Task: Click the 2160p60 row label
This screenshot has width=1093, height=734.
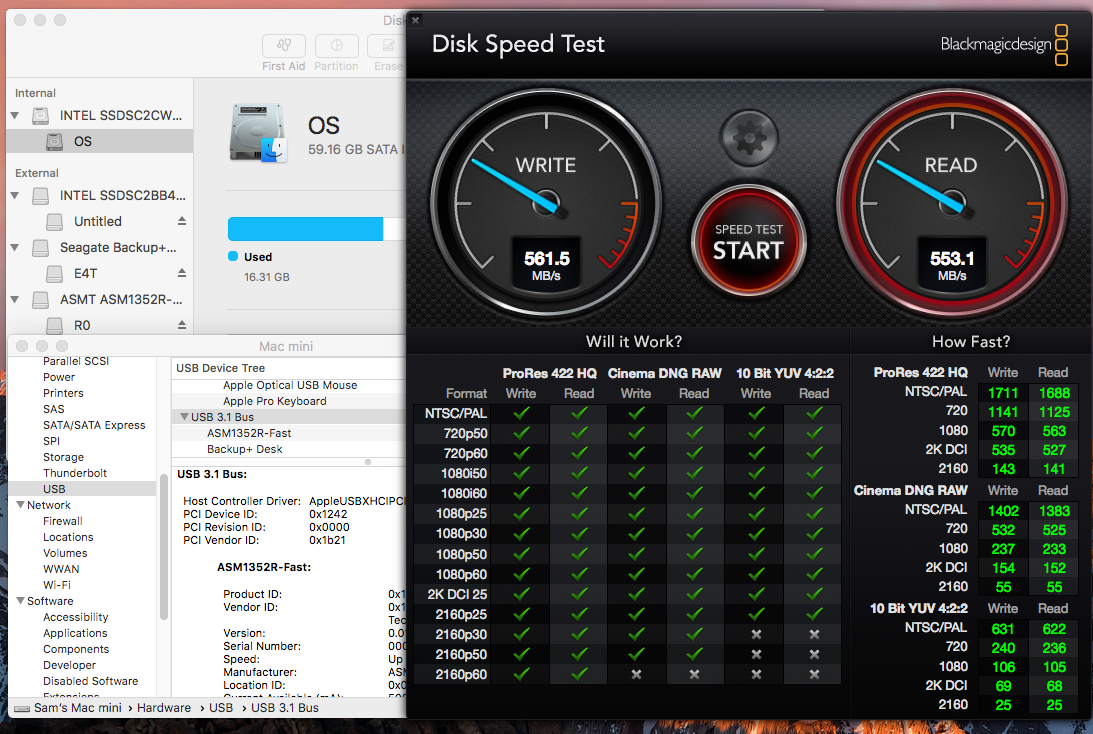Action: pyautogui.click(x=461, y=675)
